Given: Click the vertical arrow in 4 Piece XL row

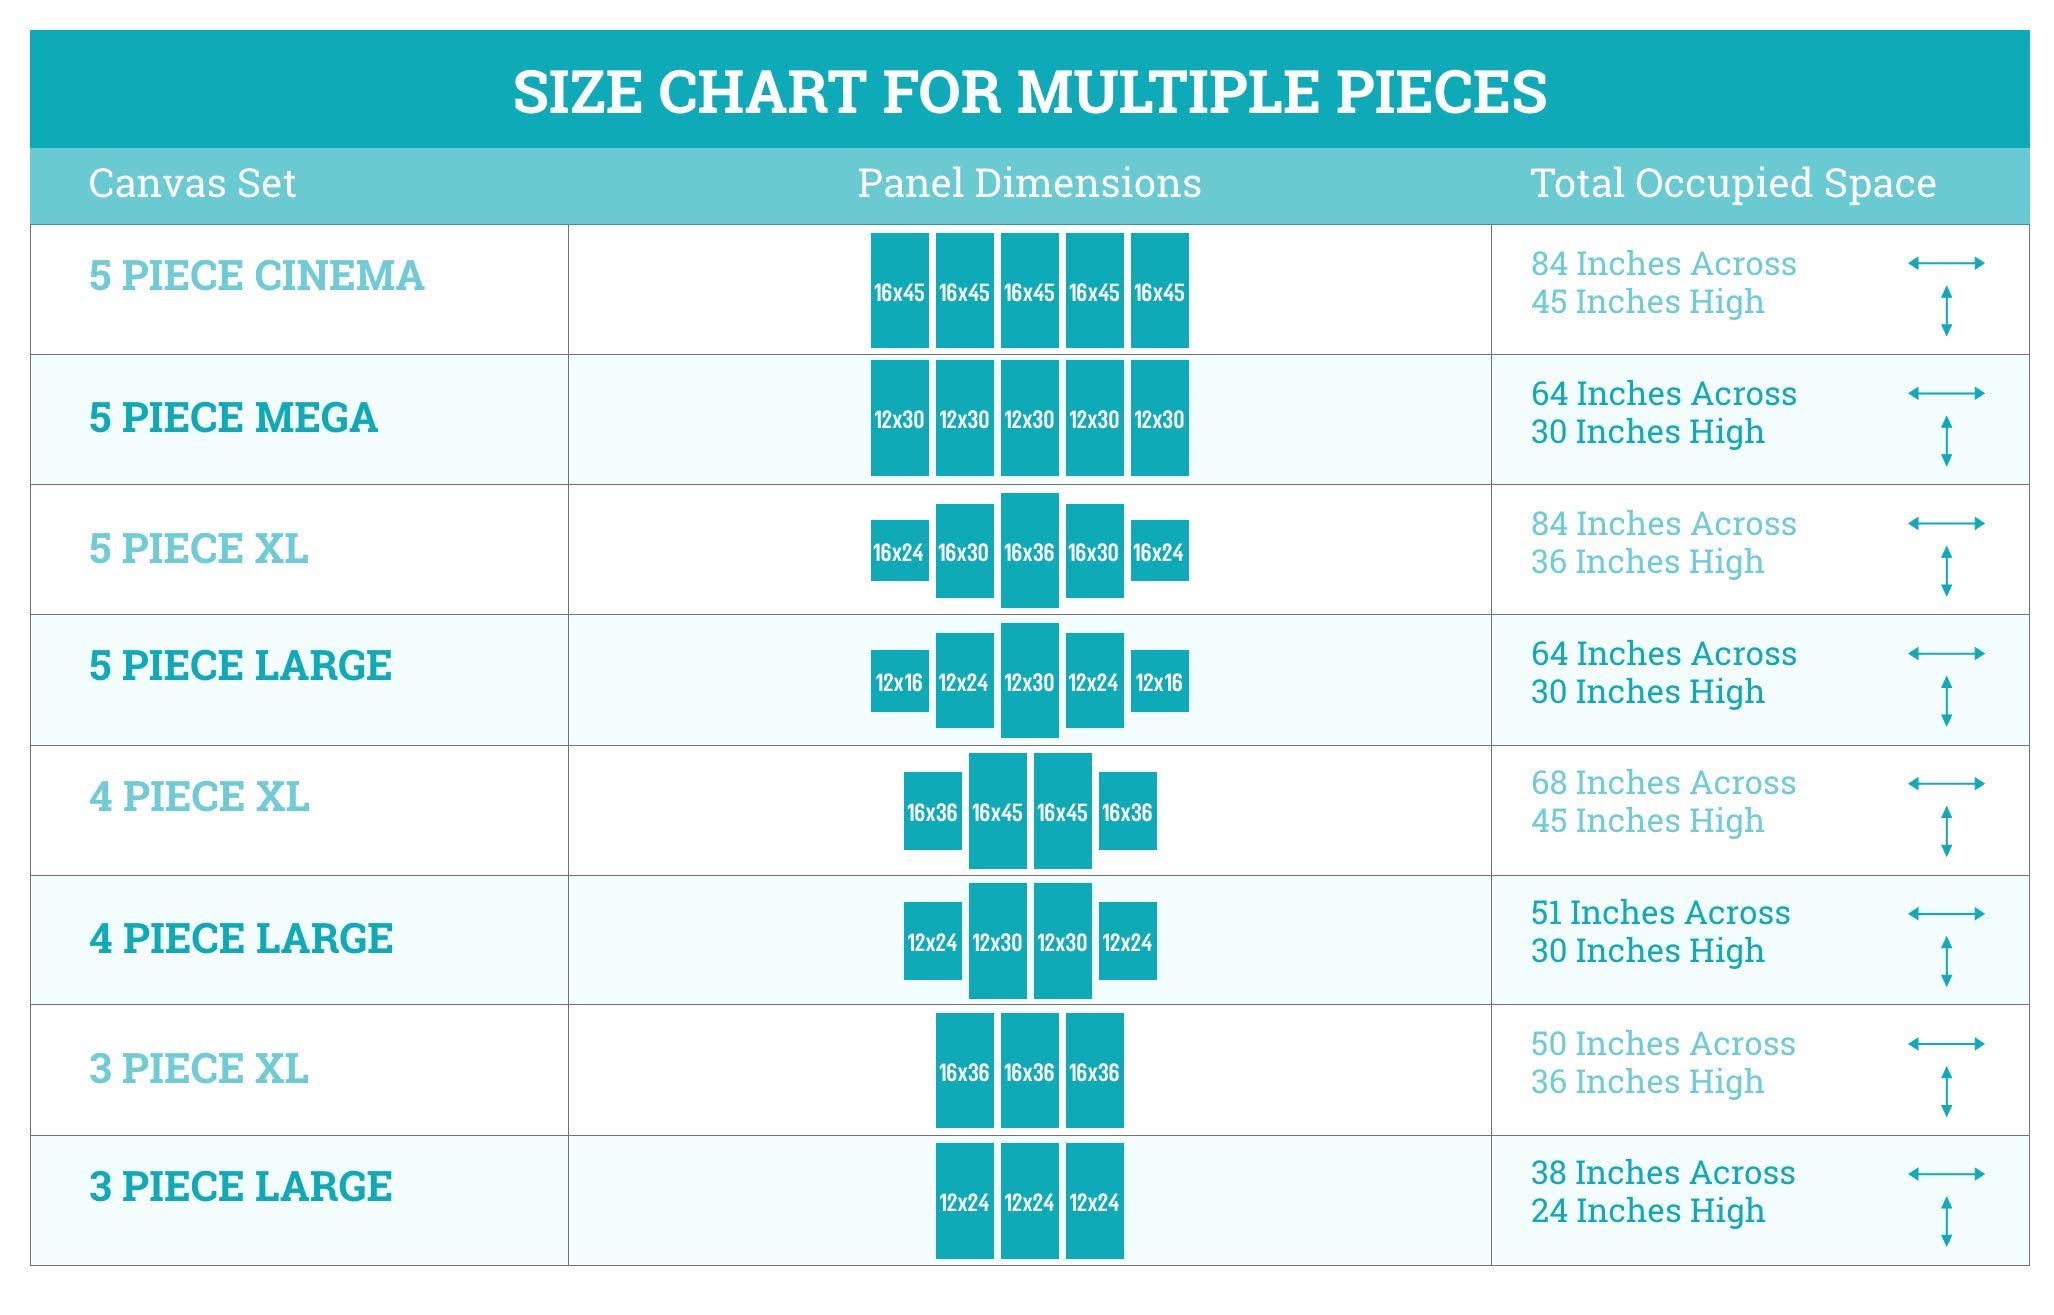Looking at the screenshot, I should [1946, 831].
